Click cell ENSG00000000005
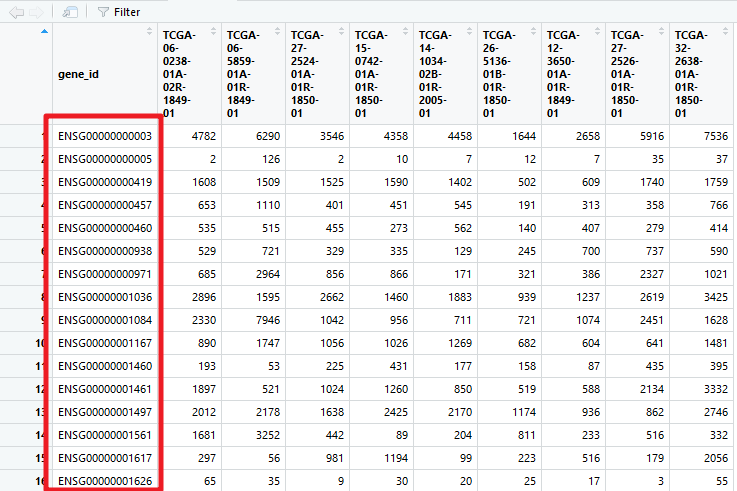737x491 pixels. pyautogui.click(x=105, y=159)
